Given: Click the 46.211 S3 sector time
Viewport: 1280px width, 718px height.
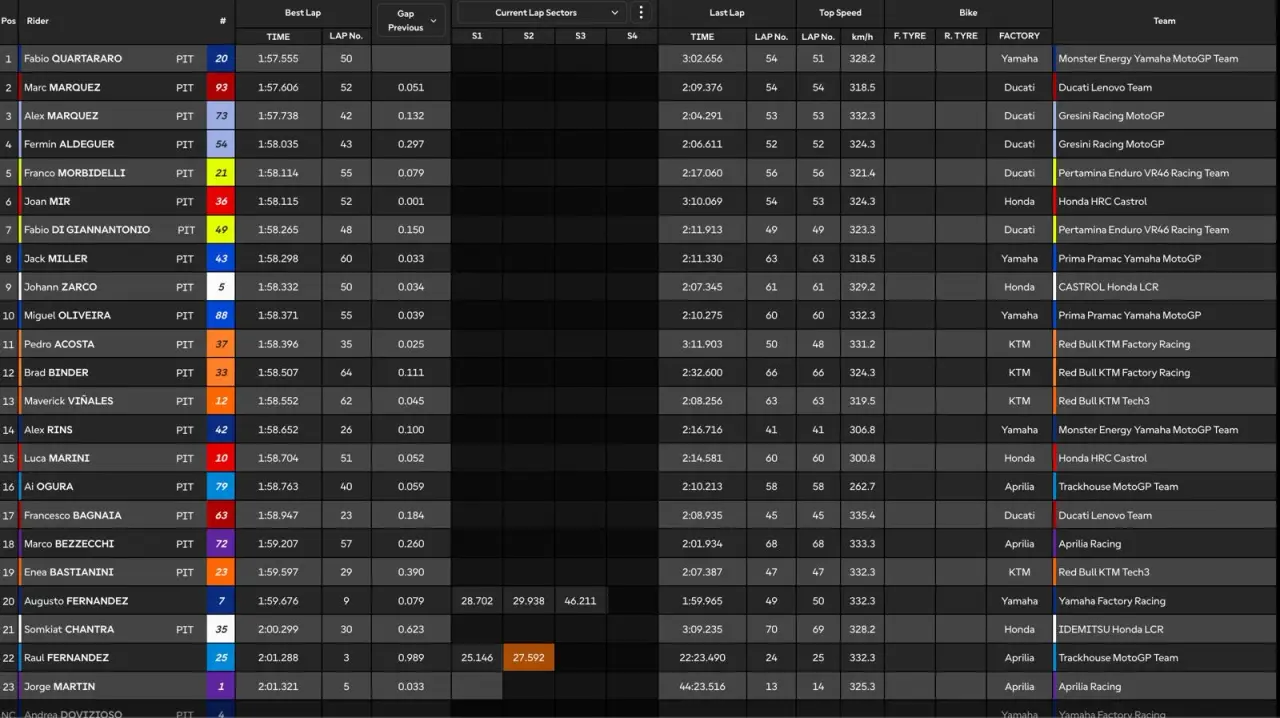Looking at the screenshot, I should 580,601.
